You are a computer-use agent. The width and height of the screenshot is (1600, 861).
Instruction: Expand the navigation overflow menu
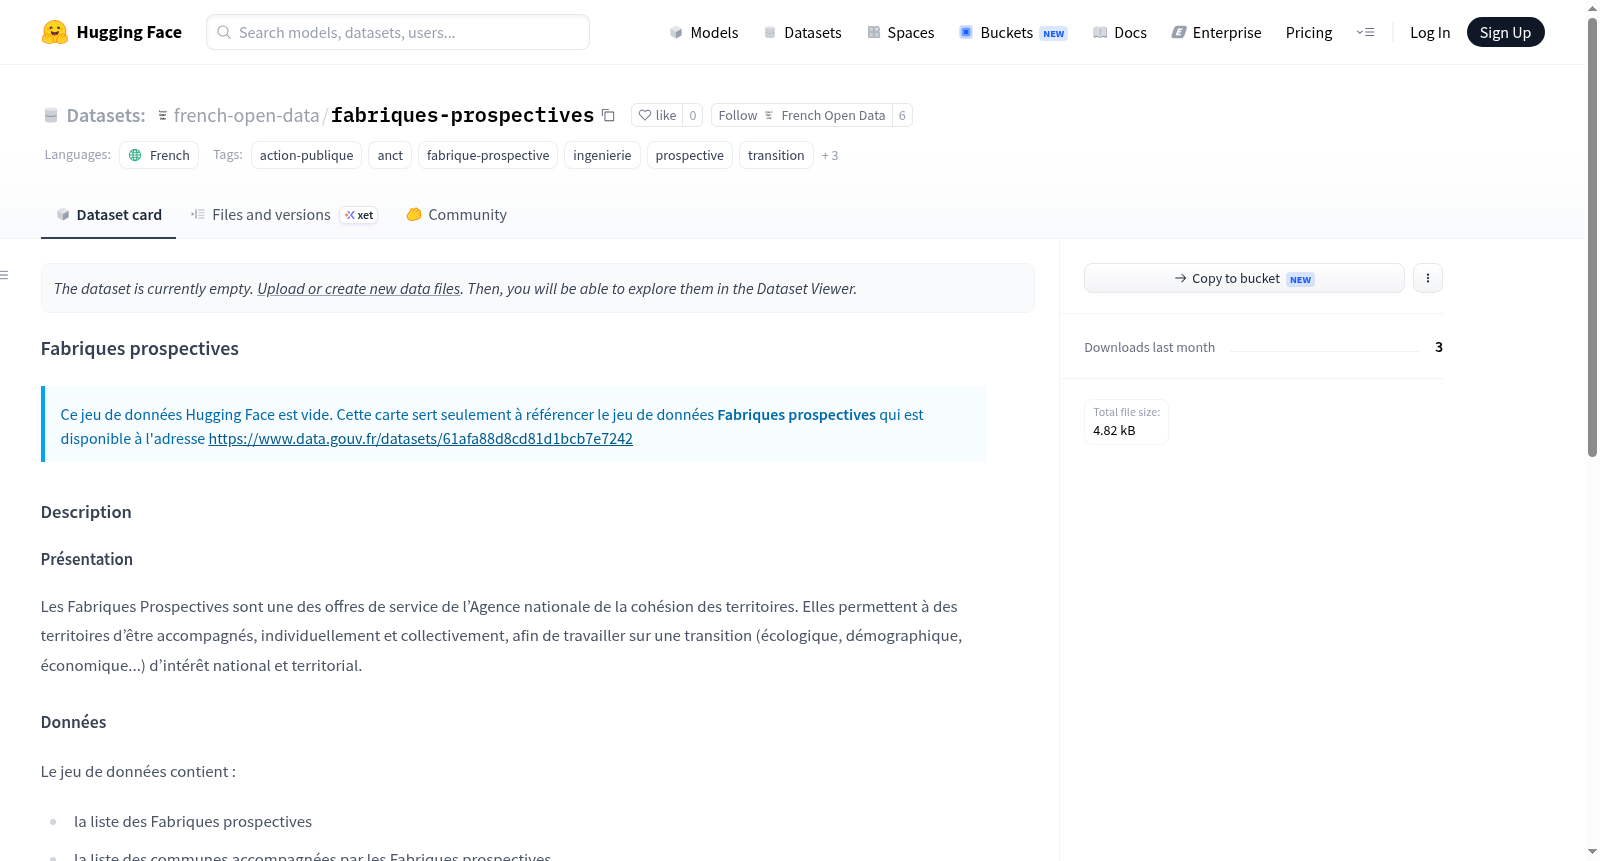coord(1365,32)
